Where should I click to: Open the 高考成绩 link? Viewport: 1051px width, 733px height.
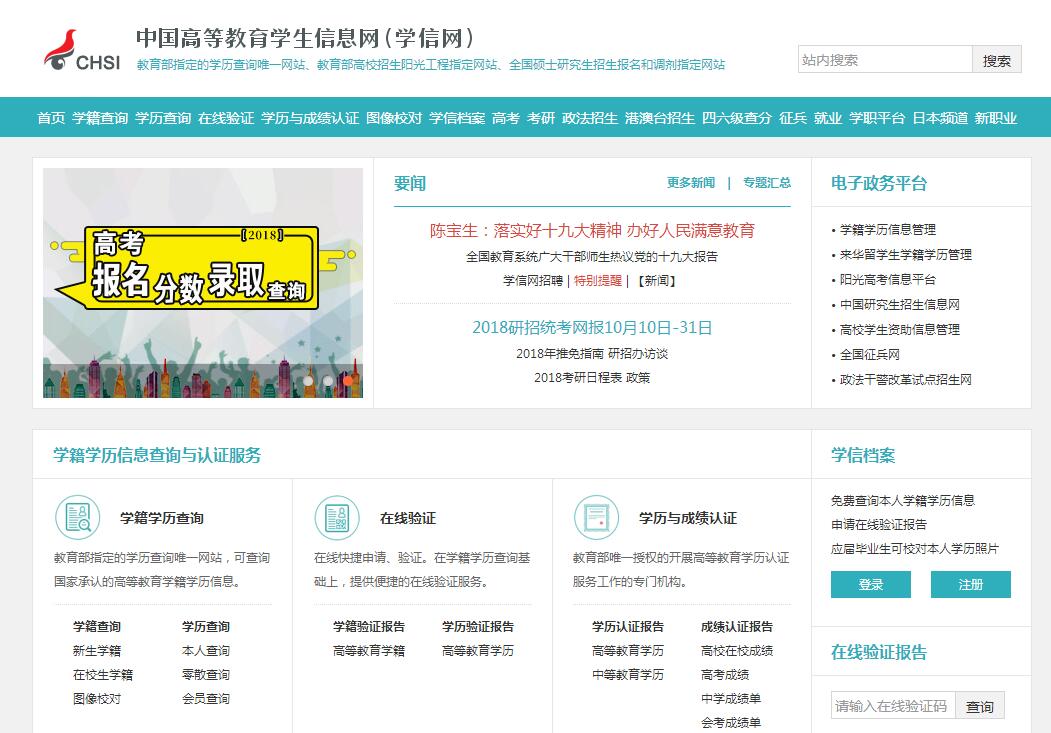tap(725, 675)
